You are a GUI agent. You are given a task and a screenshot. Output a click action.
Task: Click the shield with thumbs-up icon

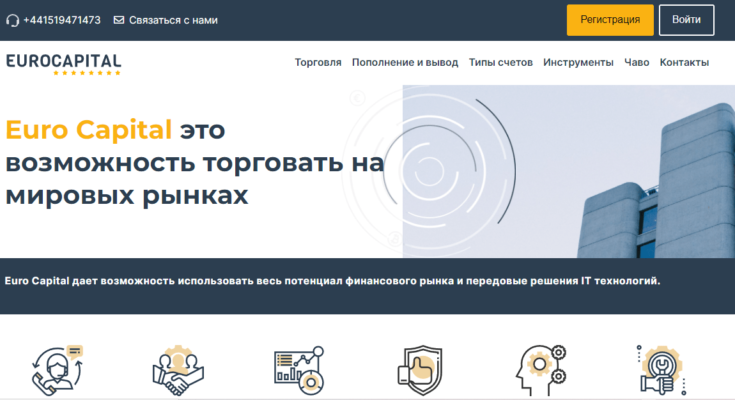[x=420, y=370]
